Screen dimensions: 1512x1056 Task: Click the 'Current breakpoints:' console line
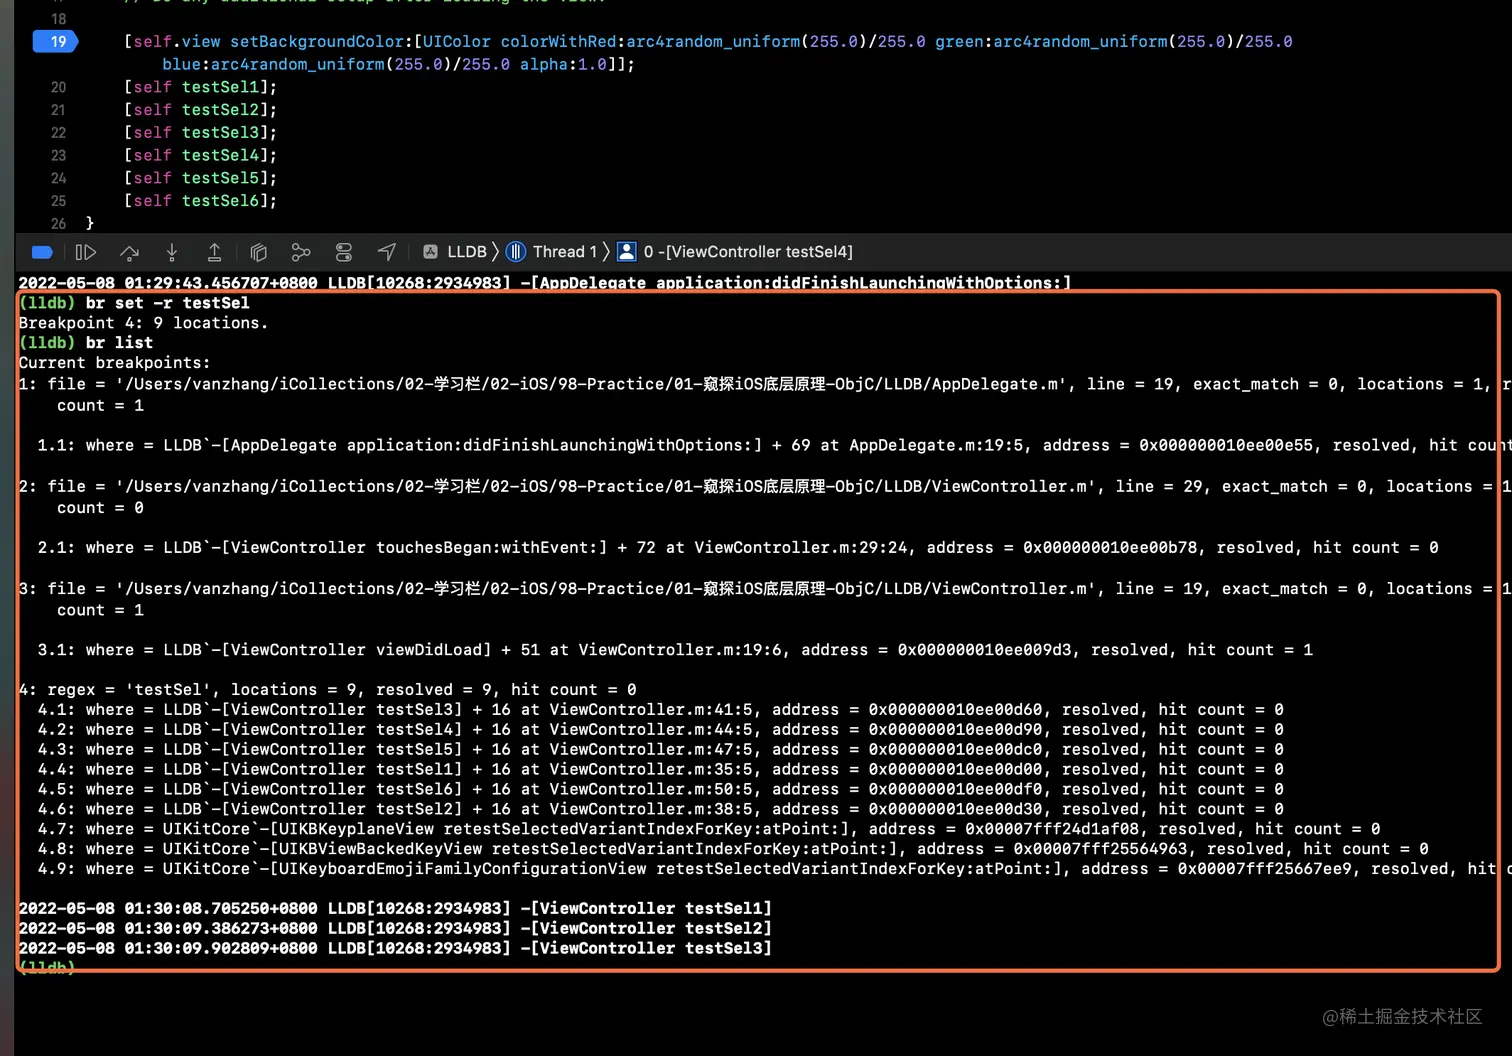114,363
